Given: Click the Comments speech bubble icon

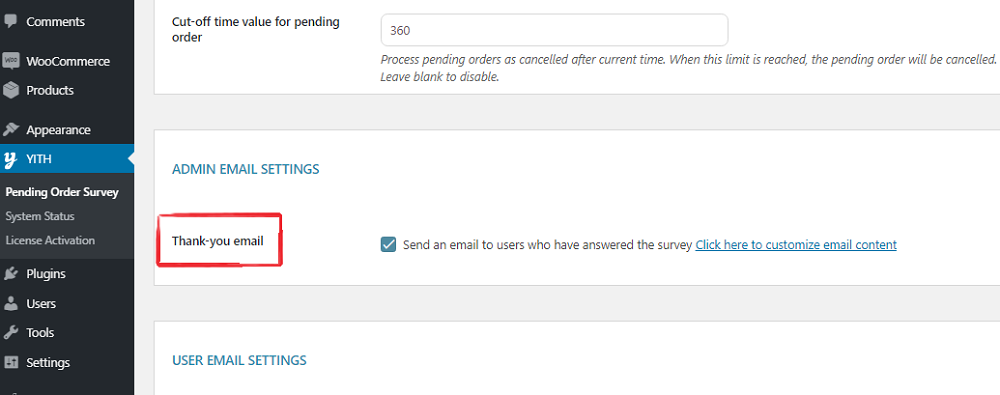Looking at the screenshot, I should click(x=10, y=21).
